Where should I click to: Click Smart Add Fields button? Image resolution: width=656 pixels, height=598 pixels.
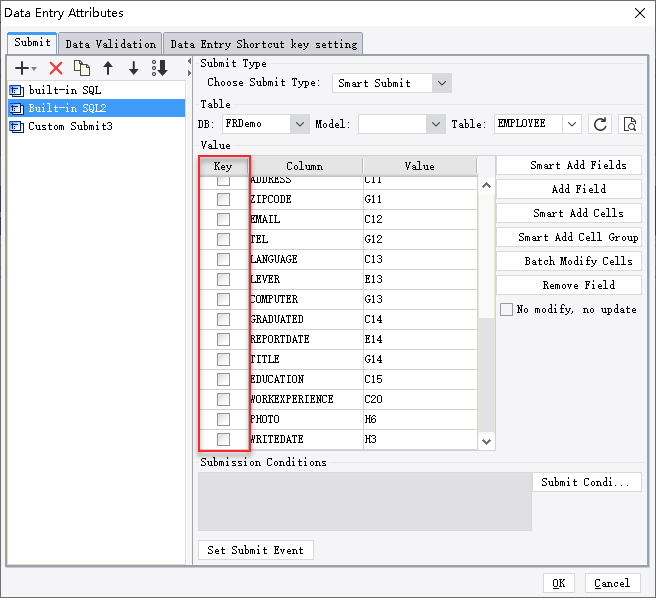click(x=569, y=165)
